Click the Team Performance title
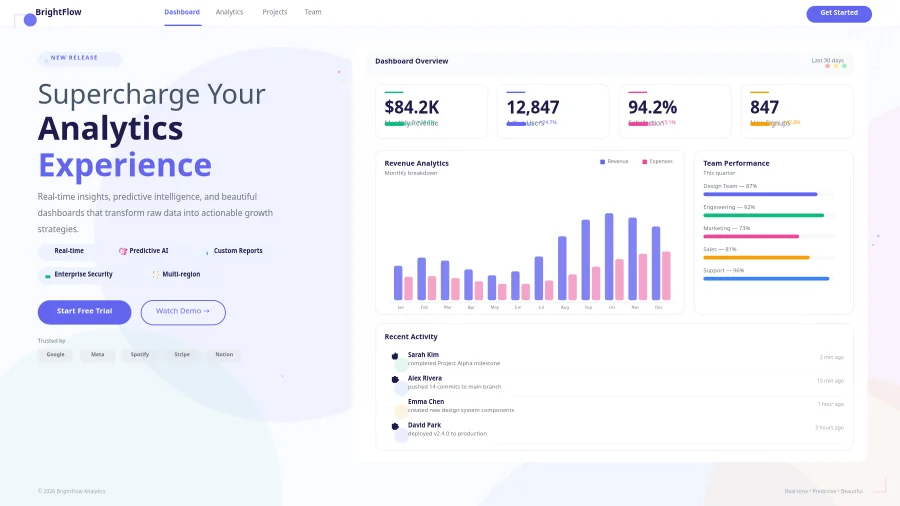The image size is (900, 506). (736, 164)
